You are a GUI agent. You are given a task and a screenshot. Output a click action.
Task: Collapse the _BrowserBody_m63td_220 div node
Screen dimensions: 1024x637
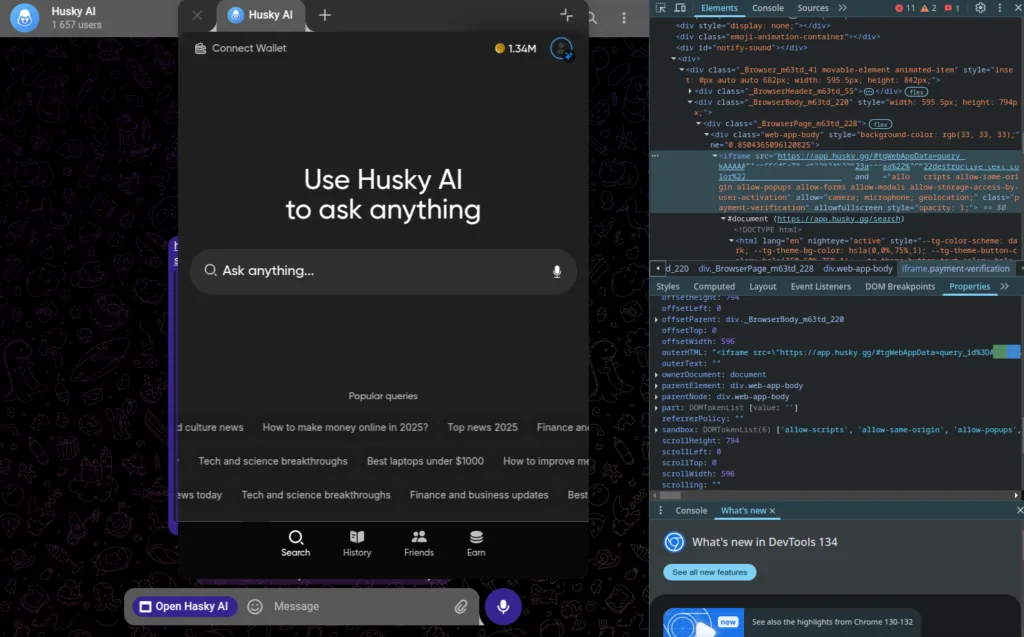pos(690,102)
